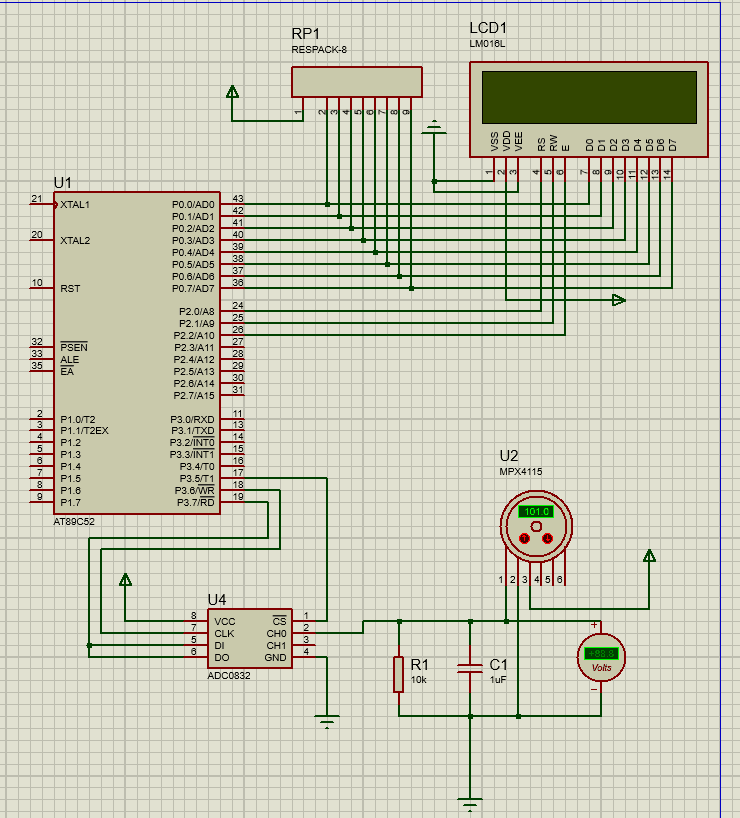Click the CLK pin label on ADC0832
The width and height of the screenshot is (740, 818).
pyautogui.click(x=224, y=633)
